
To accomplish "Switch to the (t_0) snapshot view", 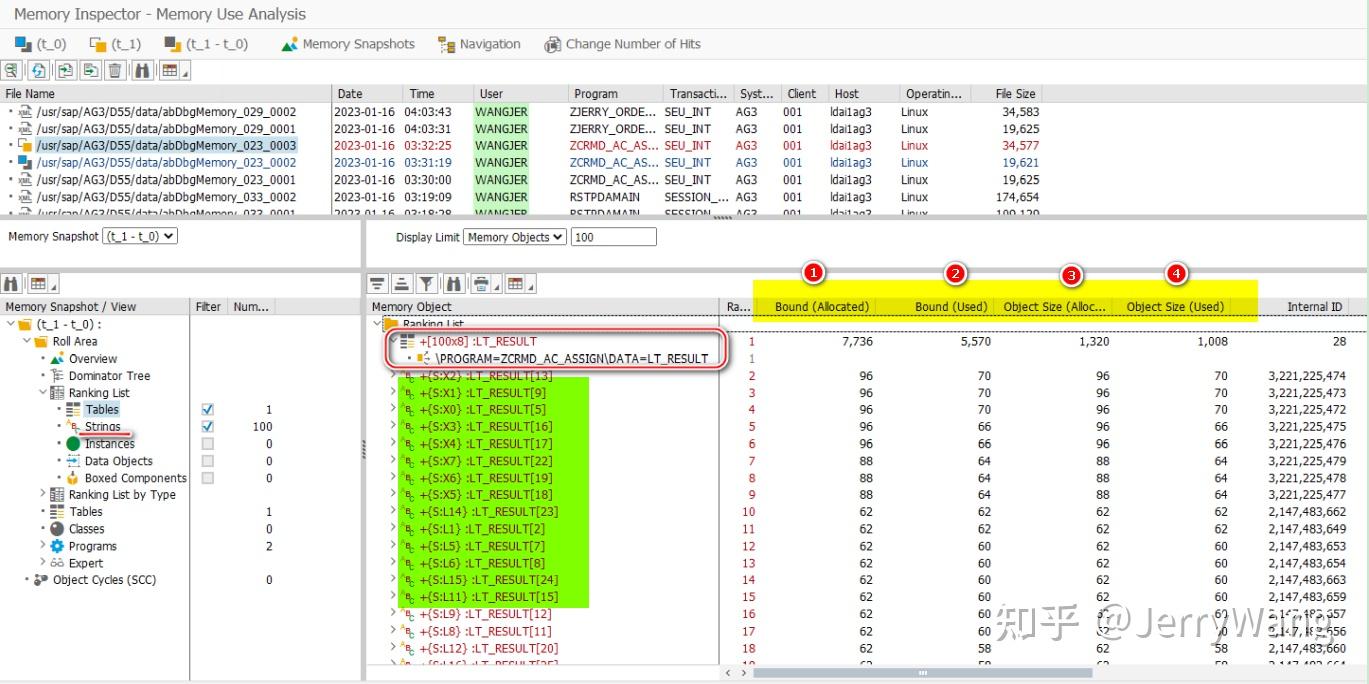I will (x=40, y=44).
